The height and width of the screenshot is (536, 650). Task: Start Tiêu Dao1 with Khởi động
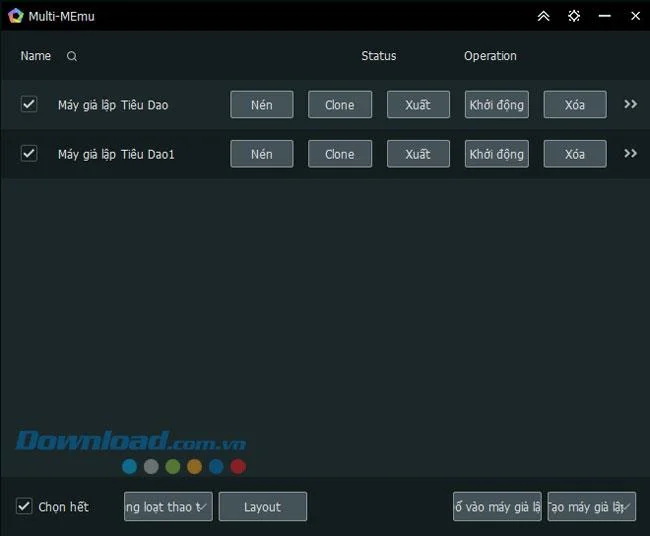pos(496,154)
